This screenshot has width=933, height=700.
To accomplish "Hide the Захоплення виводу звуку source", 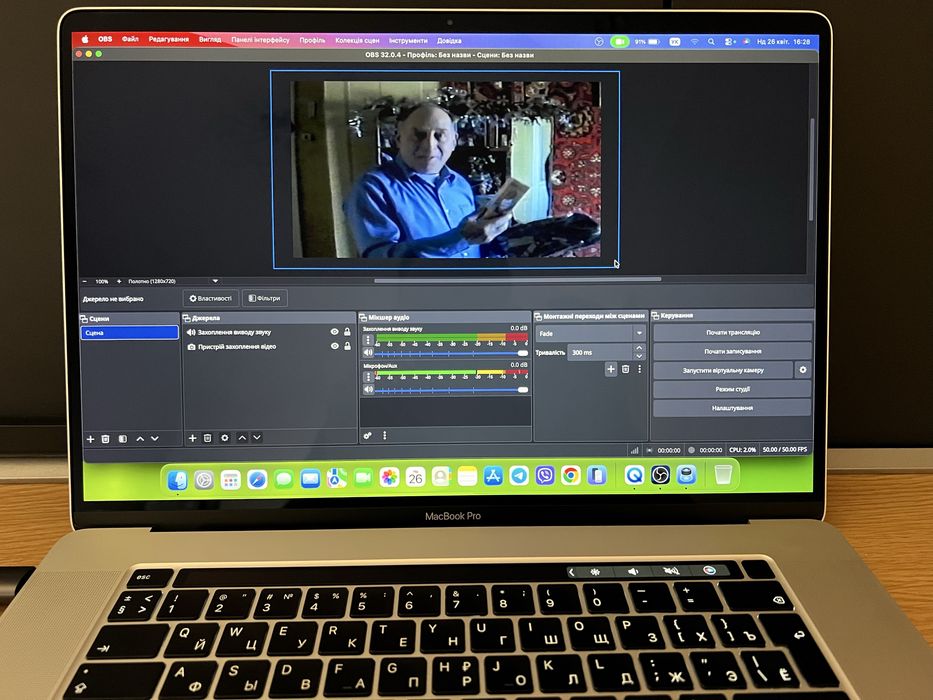I will point(334,332).
